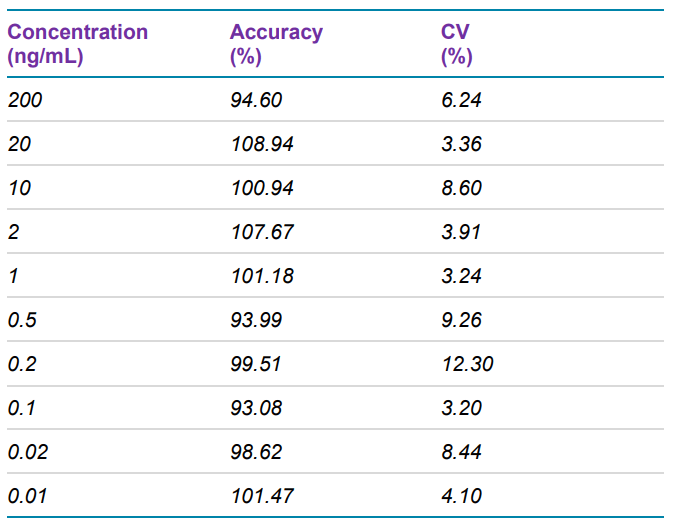Click CV value 6.24
677x528 pixels.
click(x=461, y=100)
